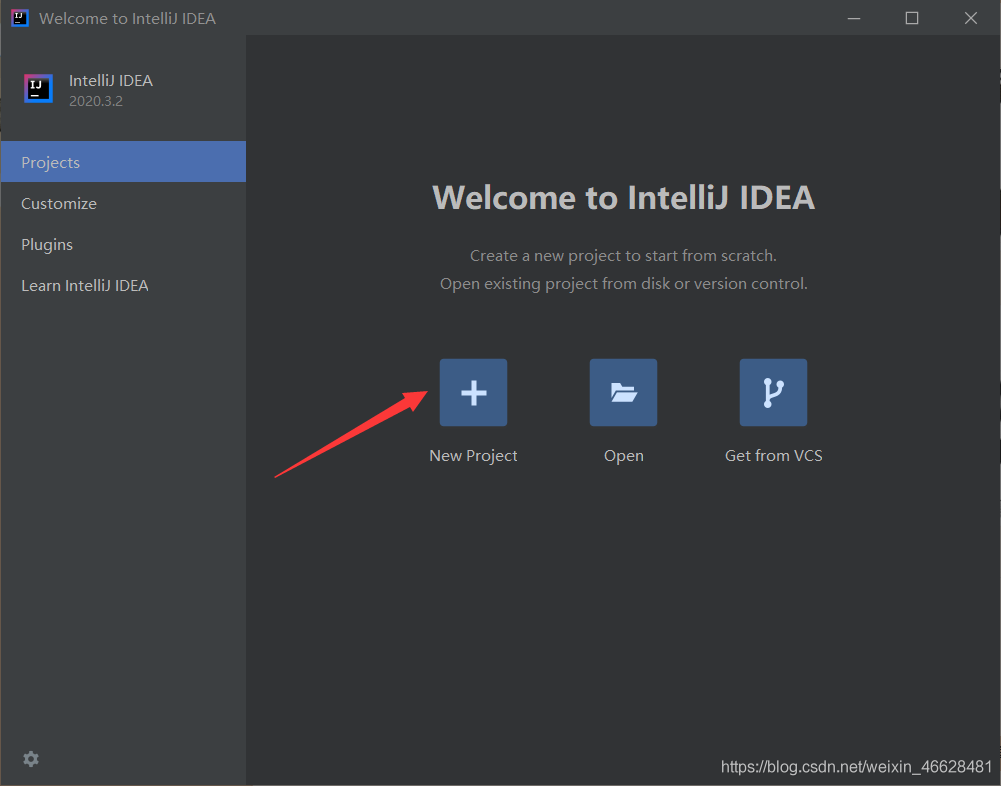Click the Welcome to IntelliJ IDEA heading
Screen dimensions: 1001x786
click(x=623, y=197)
